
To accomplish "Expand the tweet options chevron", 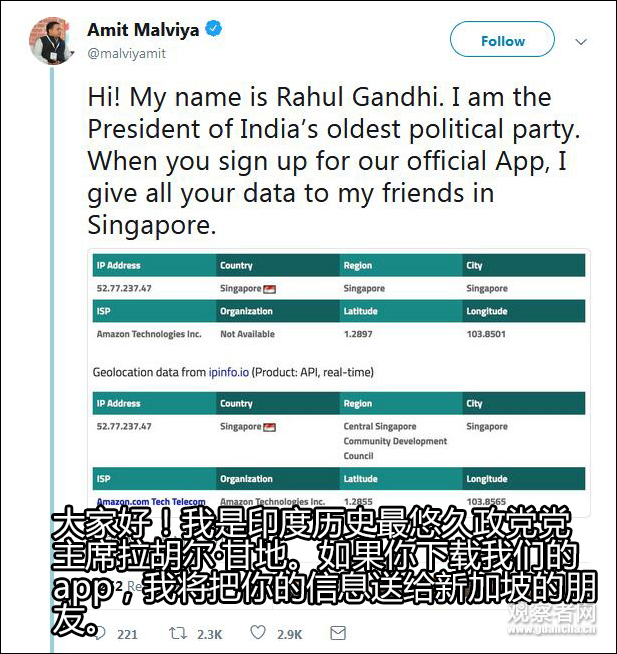I will [581, 41].
